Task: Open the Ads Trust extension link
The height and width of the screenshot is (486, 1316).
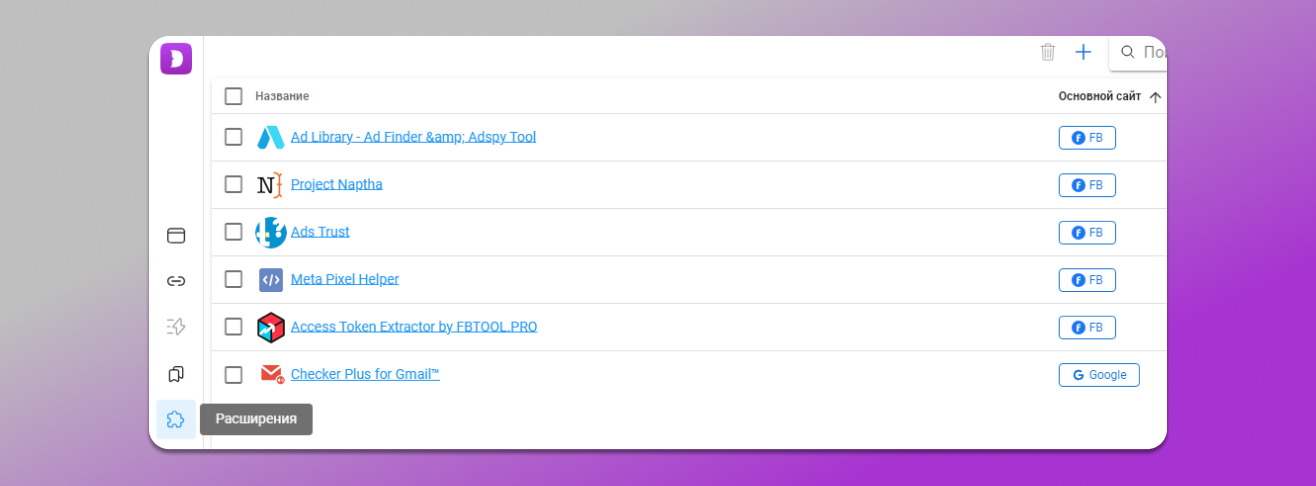Action: (x=320, y=232)
